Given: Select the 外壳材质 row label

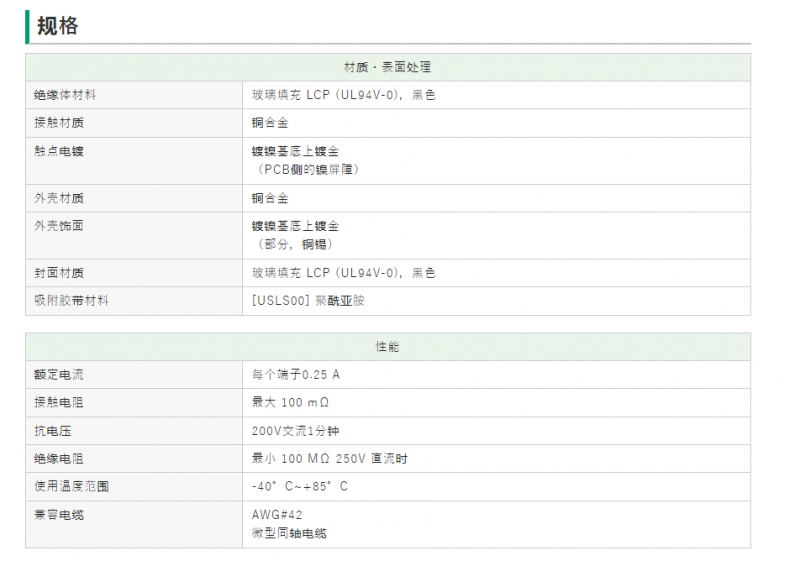Looking at the screenshot, I should pos(59,198).
